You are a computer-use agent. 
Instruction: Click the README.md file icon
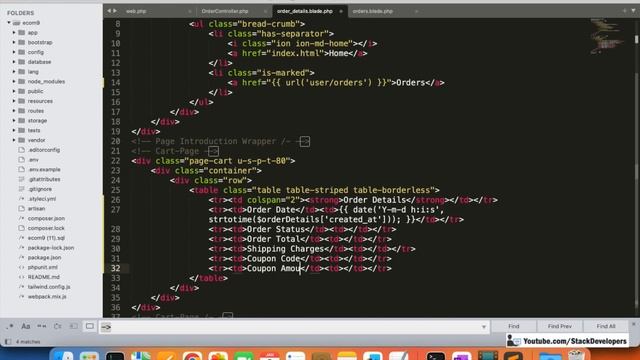pyautogui.click(x=22, y=277)
